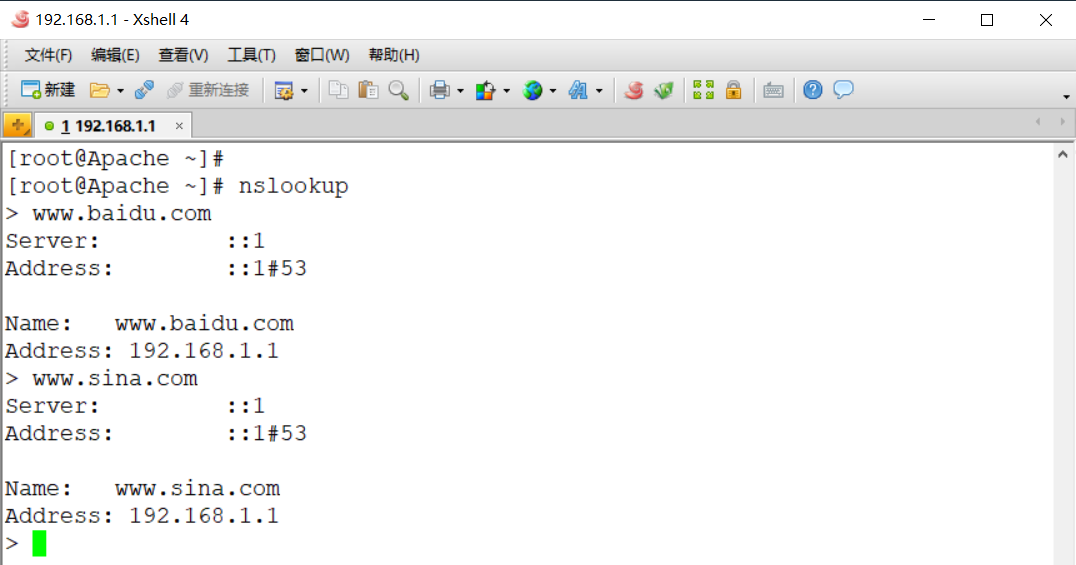Open the Help question mark icon

(812, 90)
